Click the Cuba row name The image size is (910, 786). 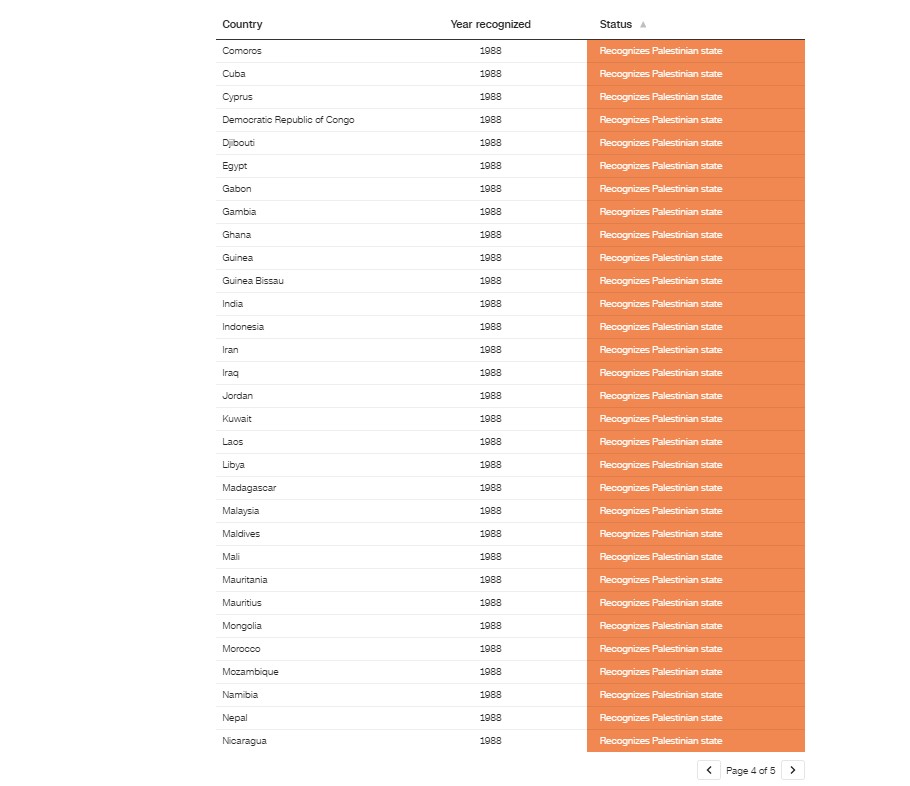coord(234,74)
